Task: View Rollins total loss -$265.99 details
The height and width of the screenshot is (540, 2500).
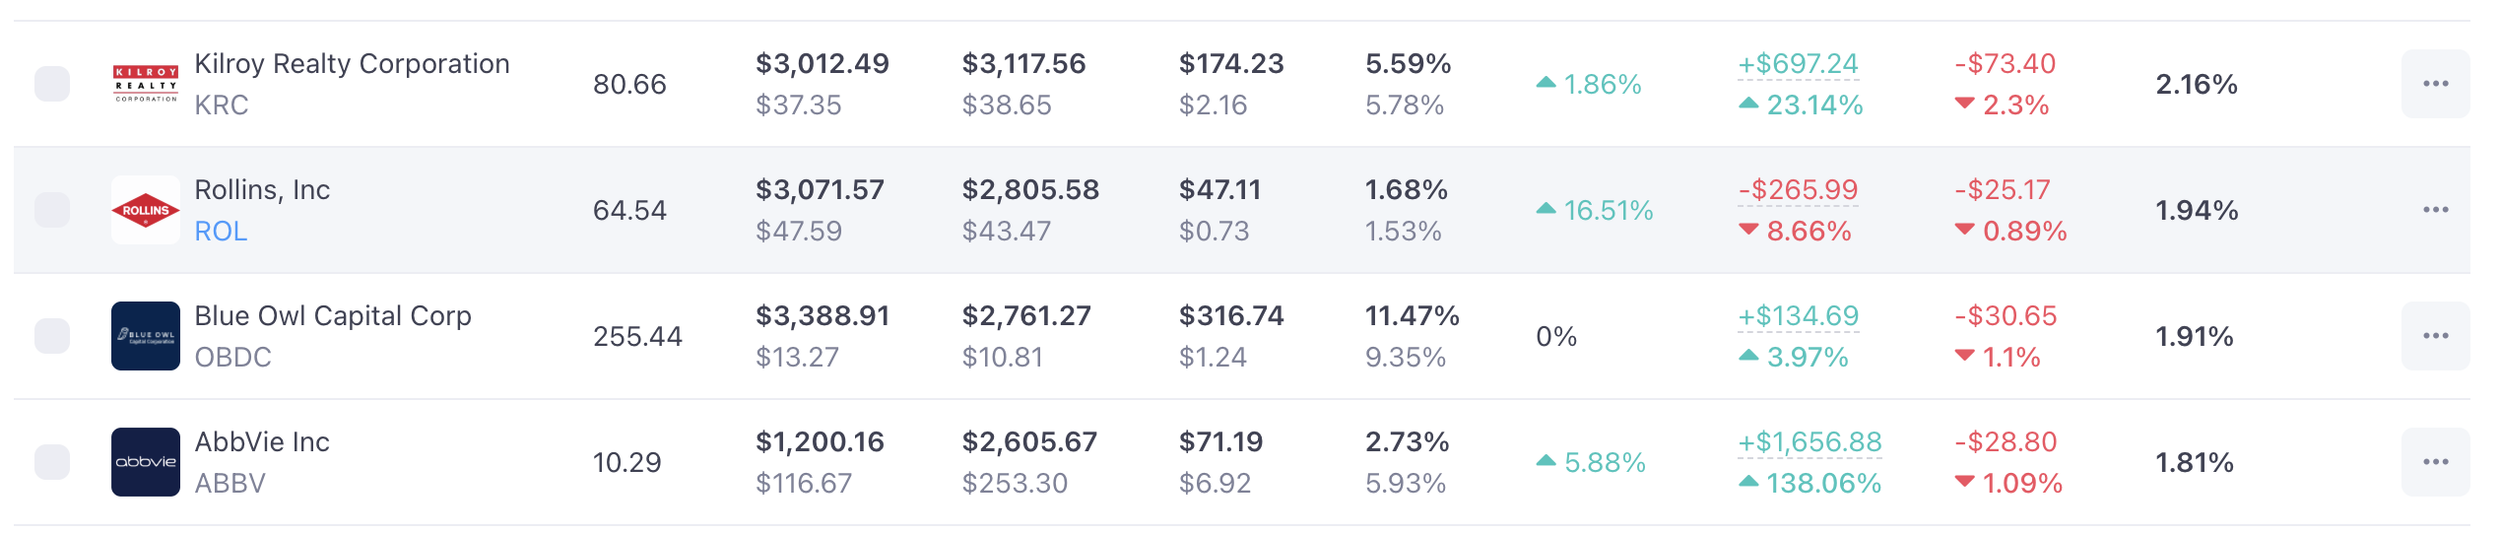Action: click(x=1798, y=190)
